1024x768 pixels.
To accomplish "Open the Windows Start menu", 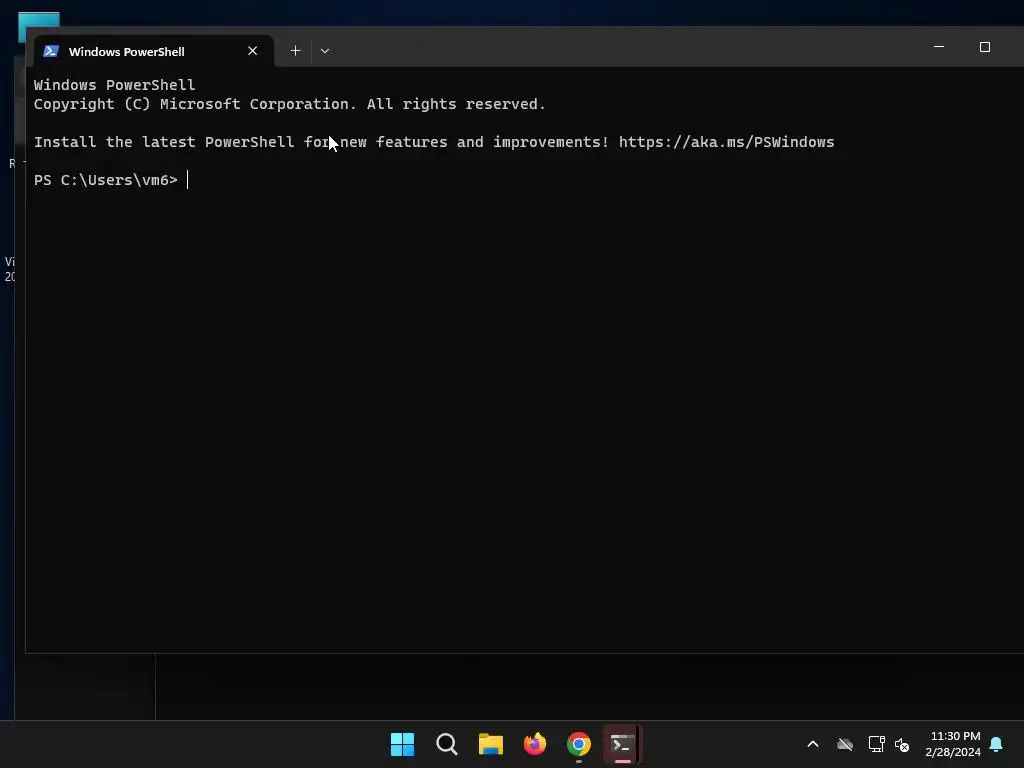I will [x=402, y=744].
